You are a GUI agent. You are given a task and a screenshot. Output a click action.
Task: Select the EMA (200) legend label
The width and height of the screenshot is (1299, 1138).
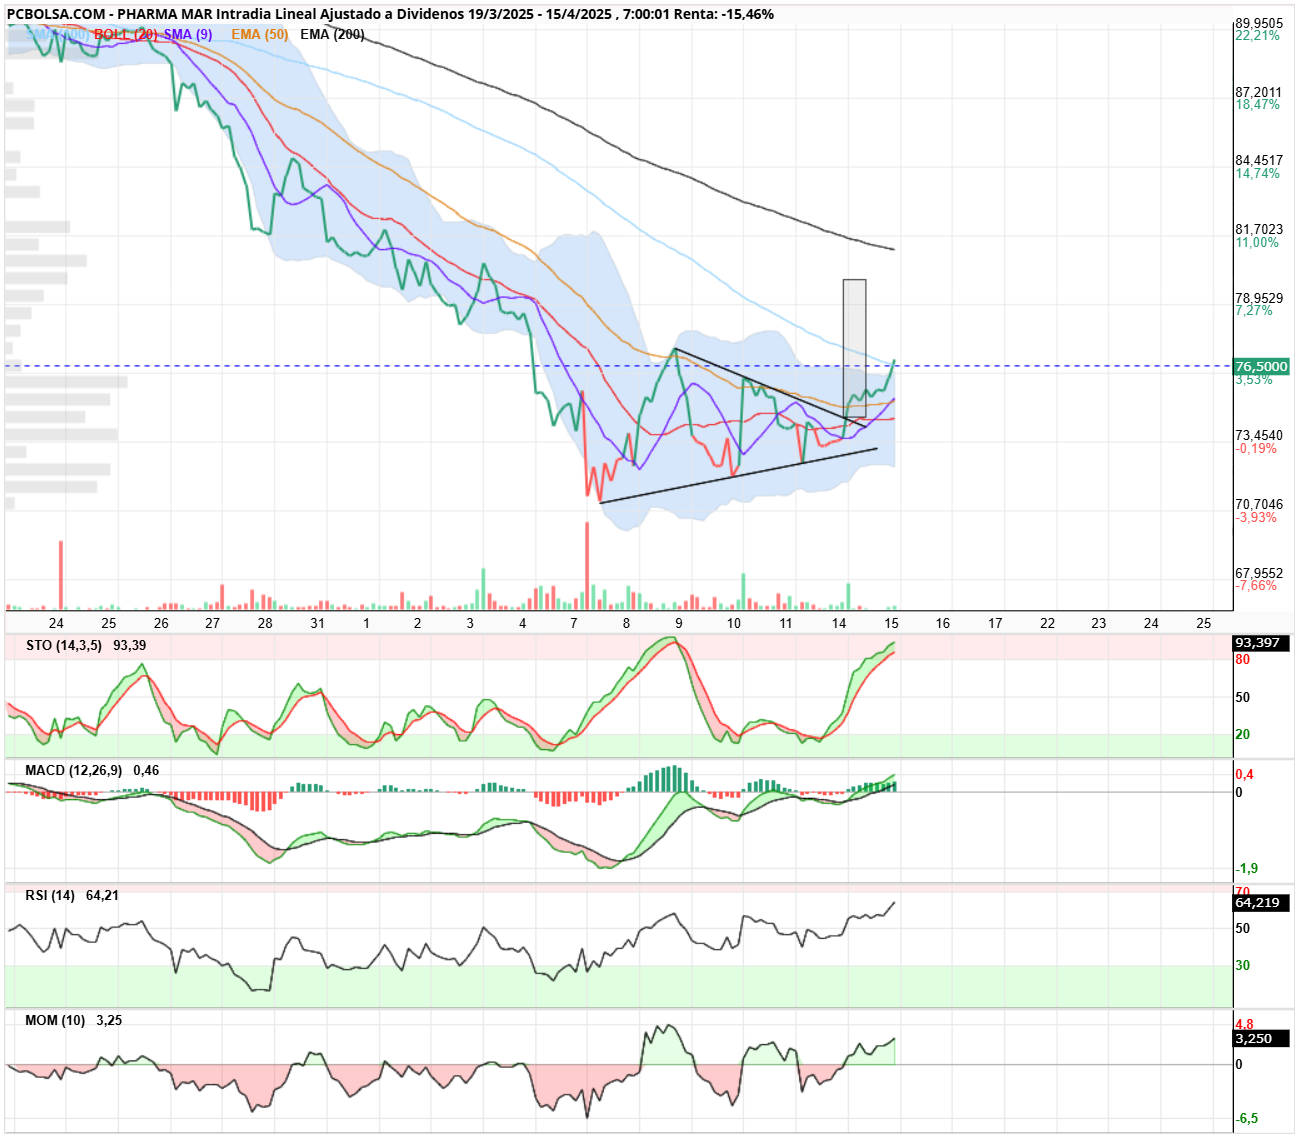tap(332, 34)
